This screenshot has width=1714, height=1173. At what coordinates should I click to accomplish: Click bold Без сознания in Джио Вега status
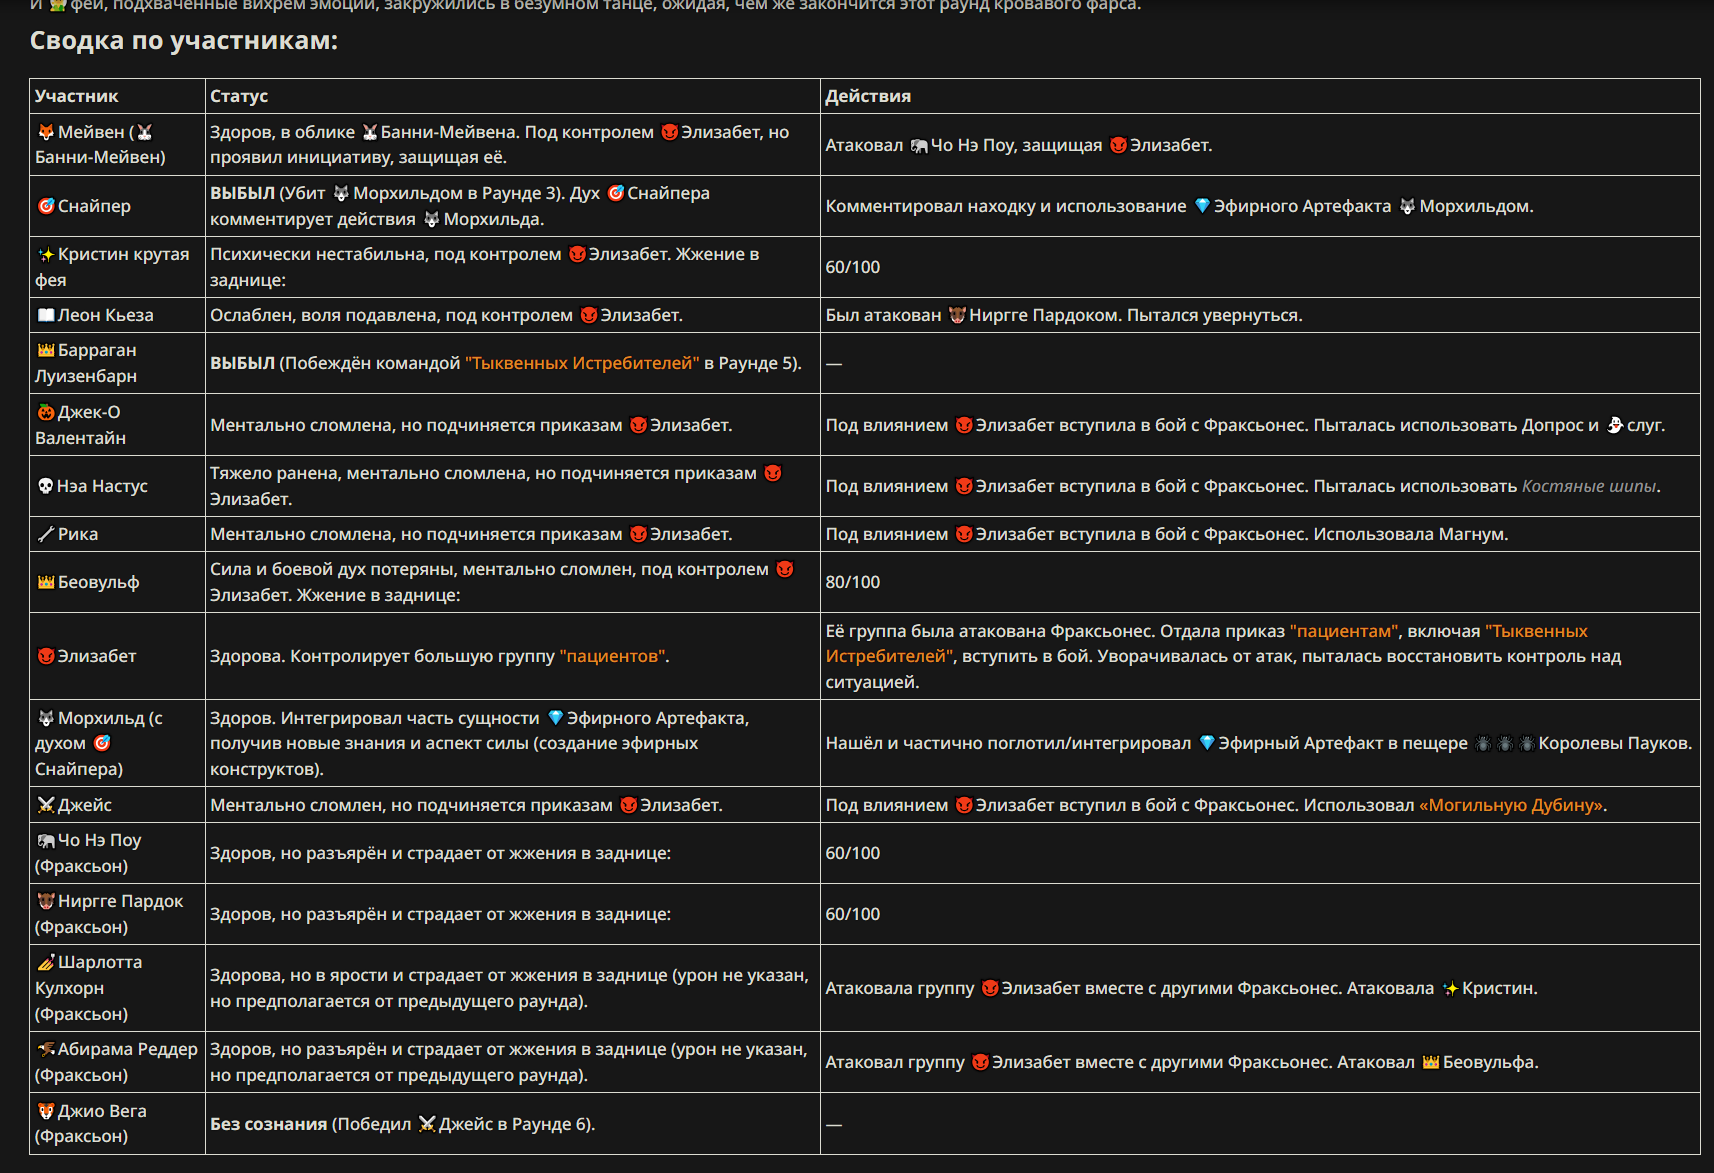point(268,1124)
